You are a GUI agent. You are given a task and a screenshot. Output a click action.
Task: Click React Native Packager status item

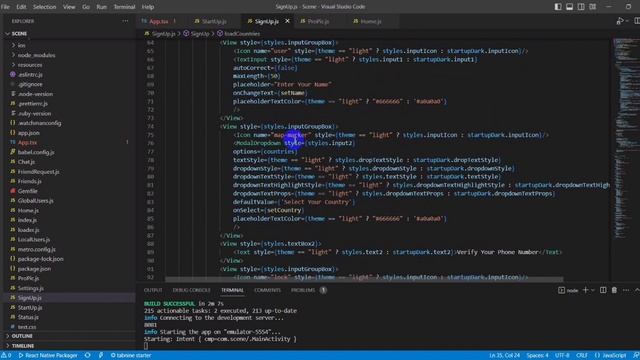[x=48, y=356]
